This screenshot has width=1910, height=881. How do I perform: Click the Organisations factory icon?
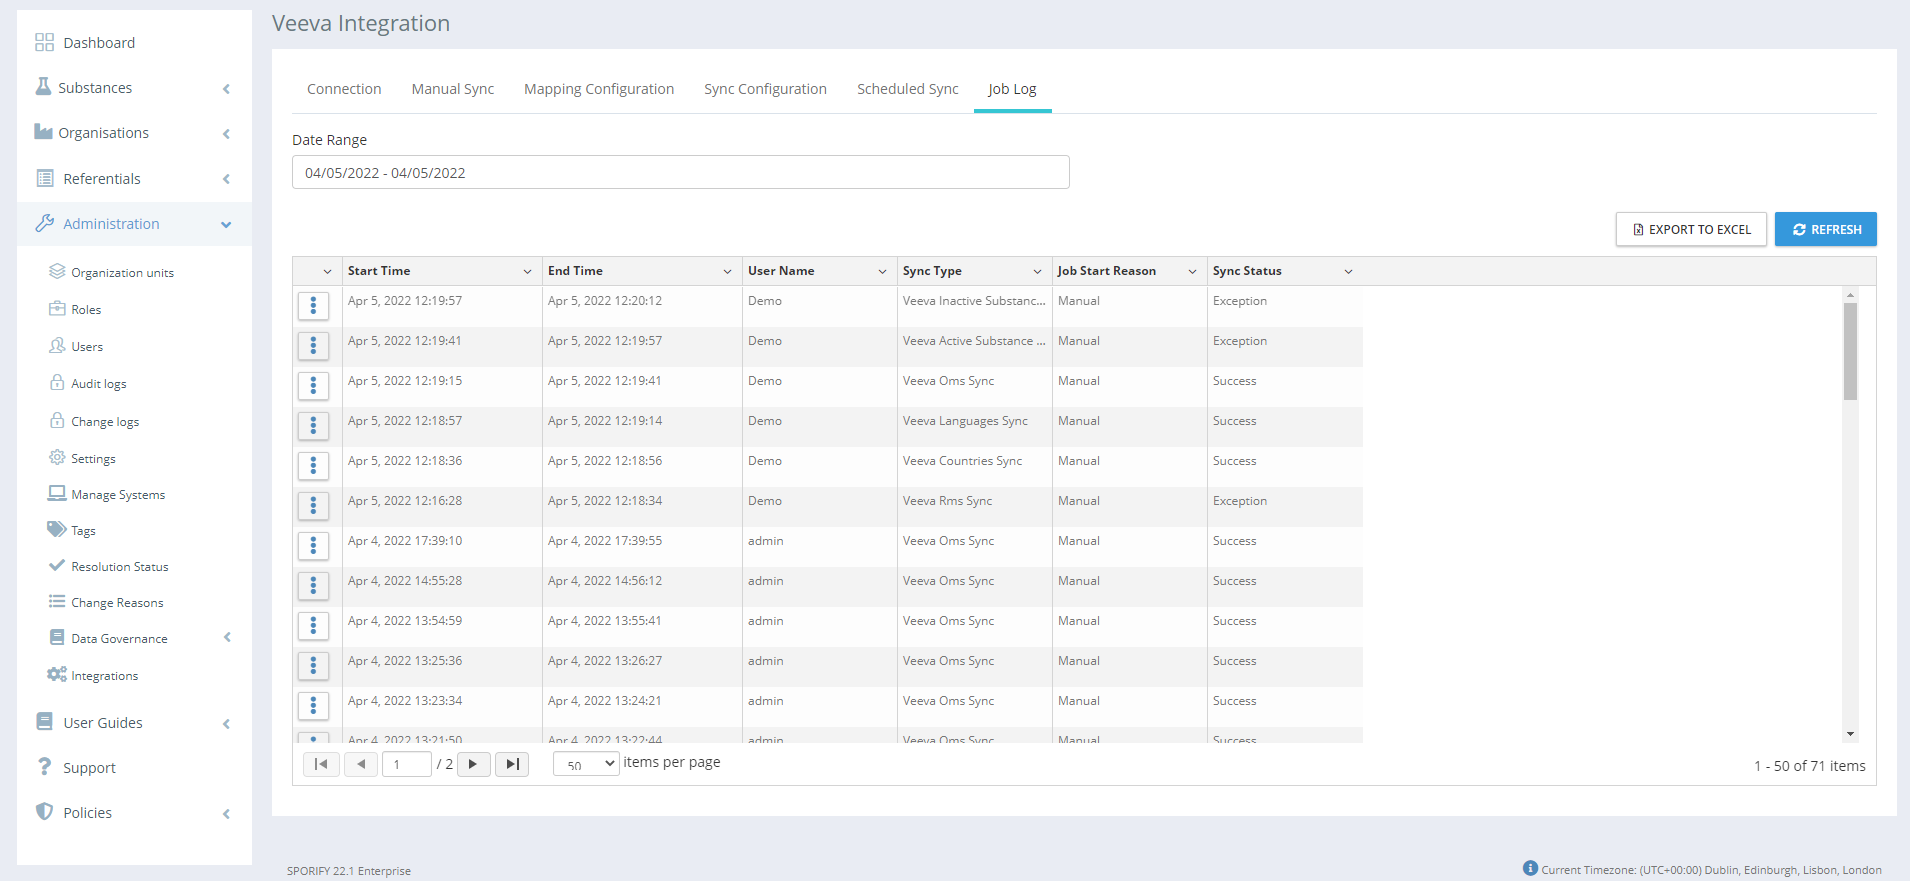43,132
